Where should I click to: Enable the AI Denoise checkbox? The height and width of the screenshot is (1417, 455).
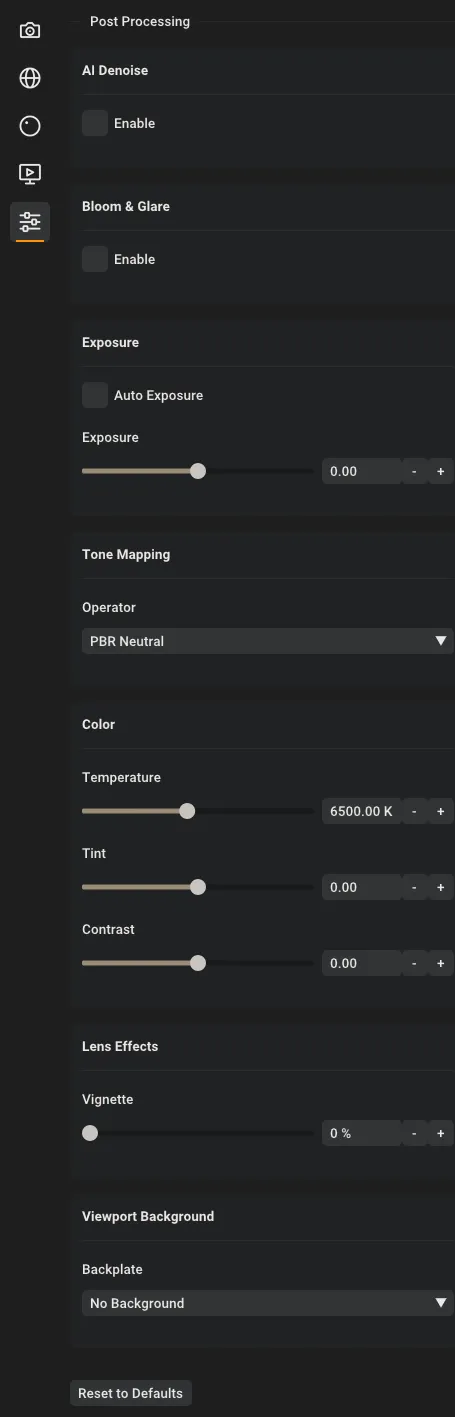95,123
